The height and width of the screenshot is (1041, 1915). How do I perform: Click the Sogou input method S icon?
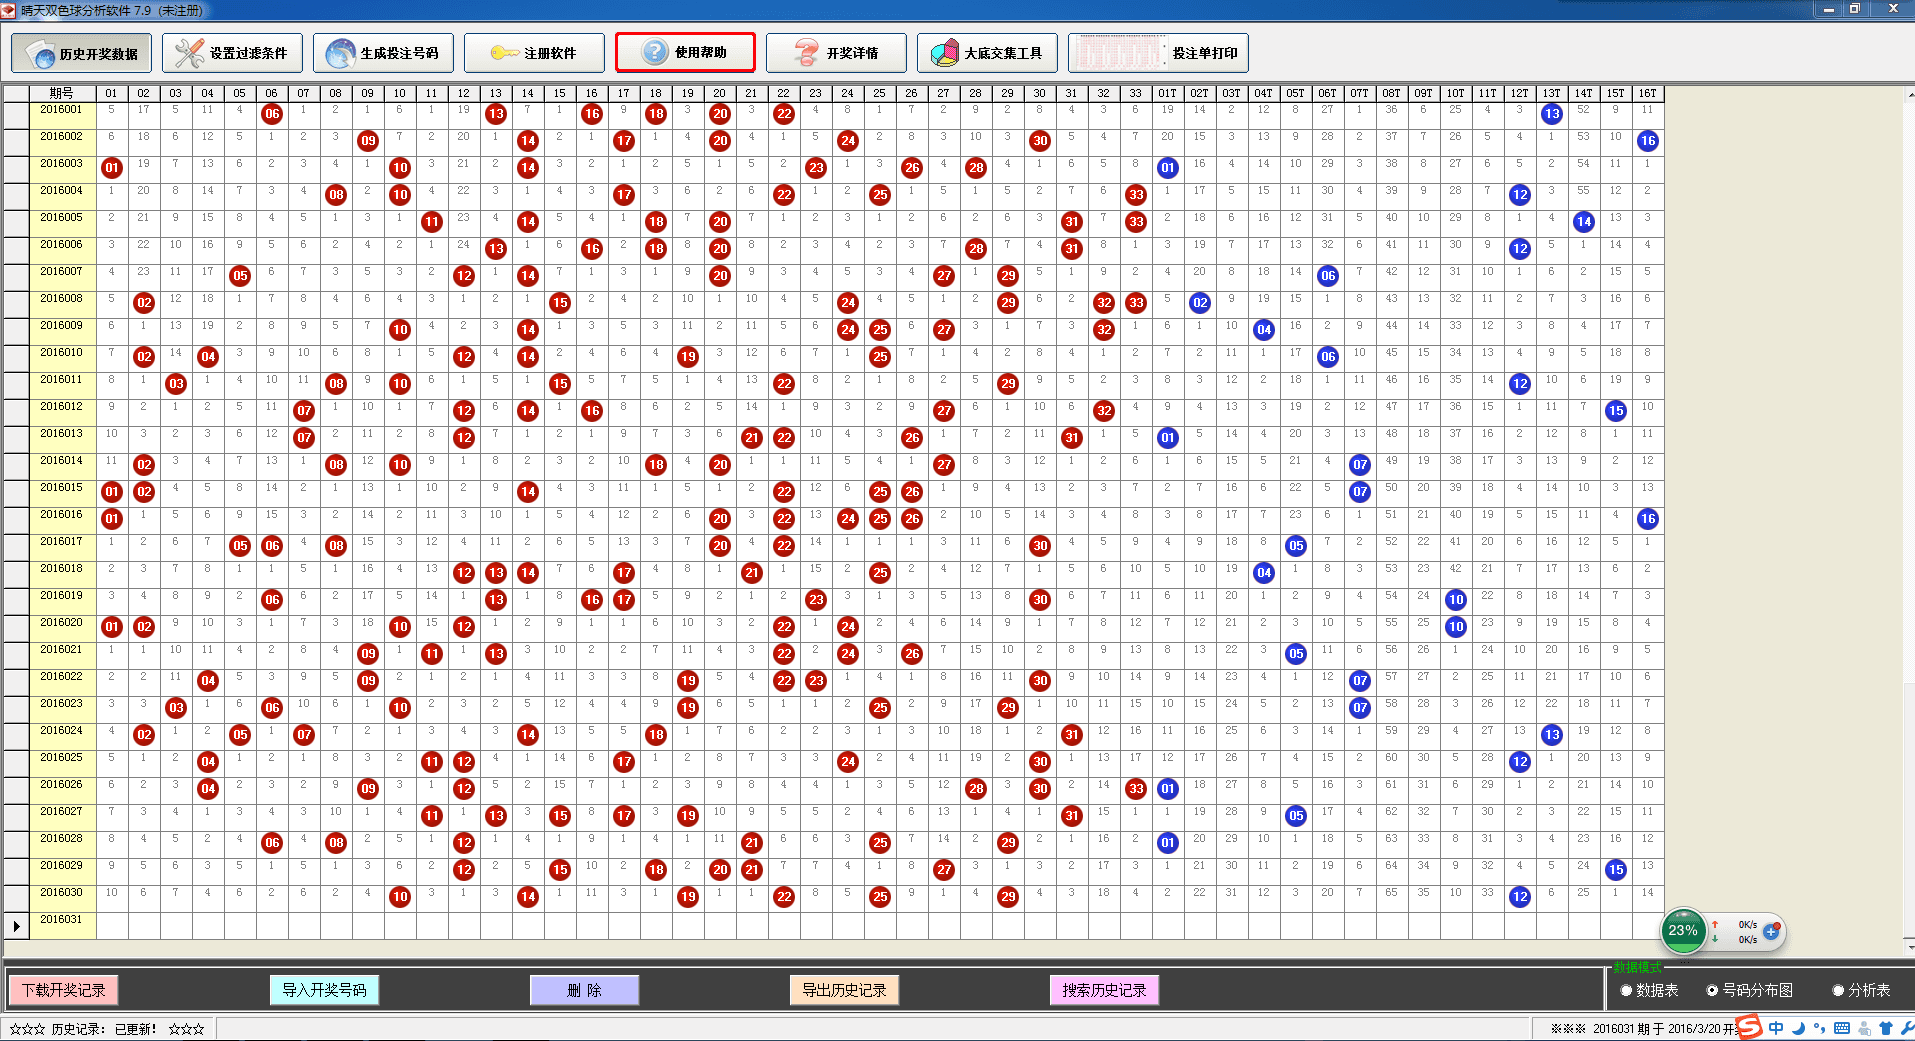click(1749, 1027)
